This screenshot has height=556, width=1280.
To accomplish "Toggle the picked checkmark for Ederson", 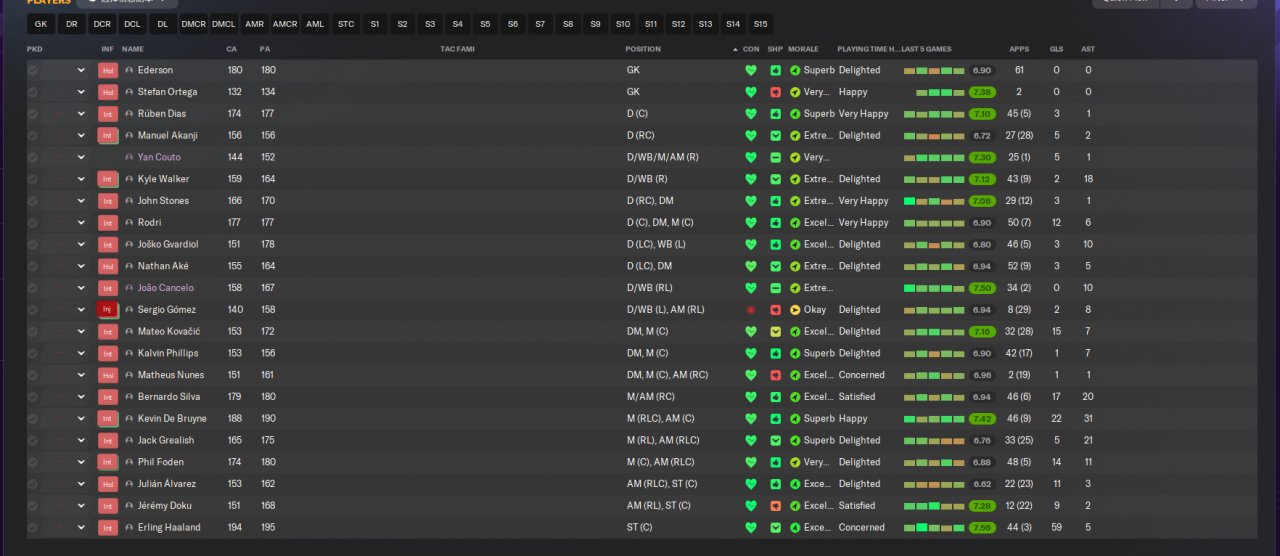I will (33, 70).
